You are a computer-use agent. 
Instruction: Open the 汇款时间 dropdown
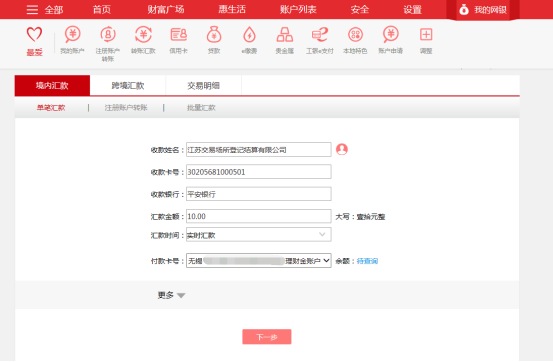tap(259, 235)
